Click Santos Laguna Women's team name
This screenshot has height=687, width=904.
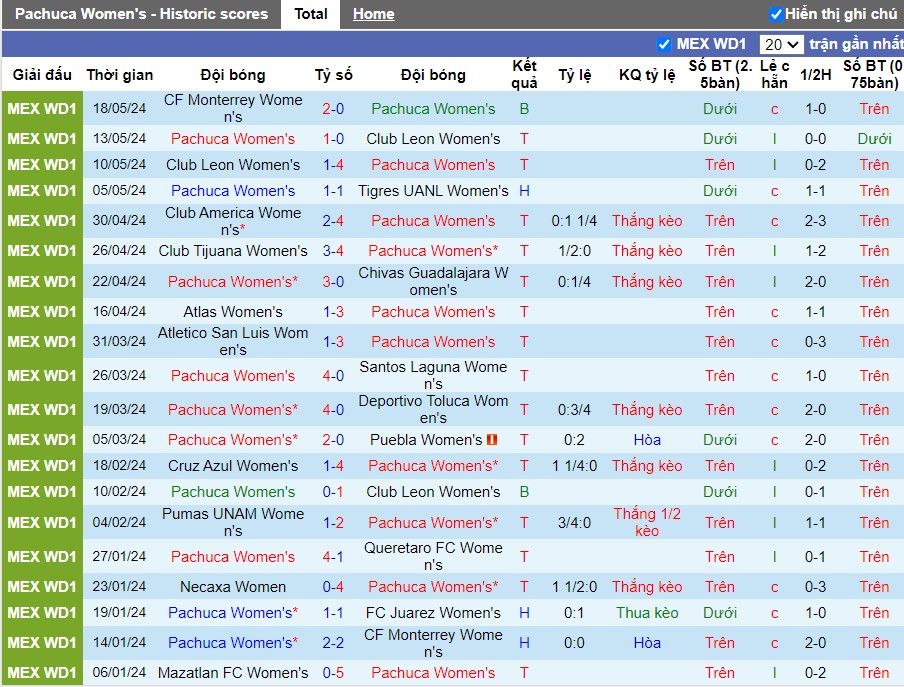point(433,375)
